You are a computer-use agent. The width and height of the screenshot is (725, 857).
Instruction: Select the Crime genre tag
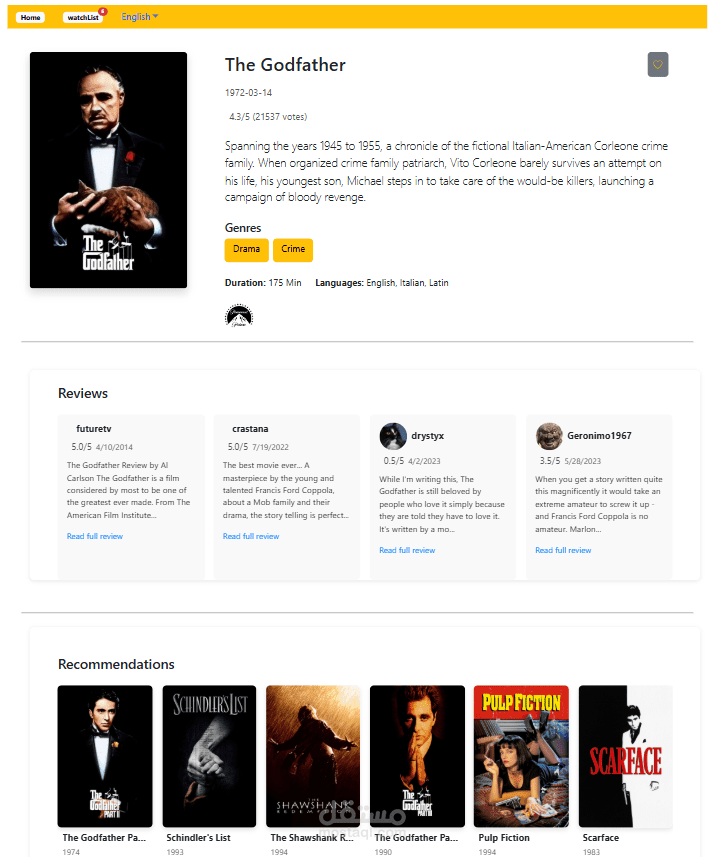tap(293, 250)
